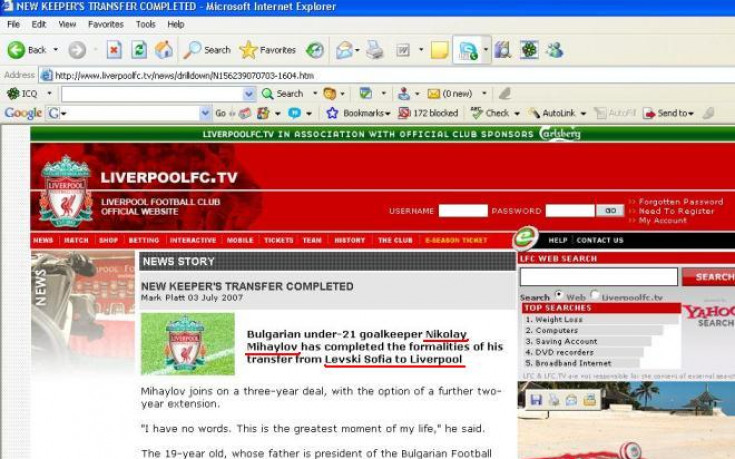Click the Google Bookmarks star
The width and height of the screenshot is (735, 459).
(x=332, y=113)
